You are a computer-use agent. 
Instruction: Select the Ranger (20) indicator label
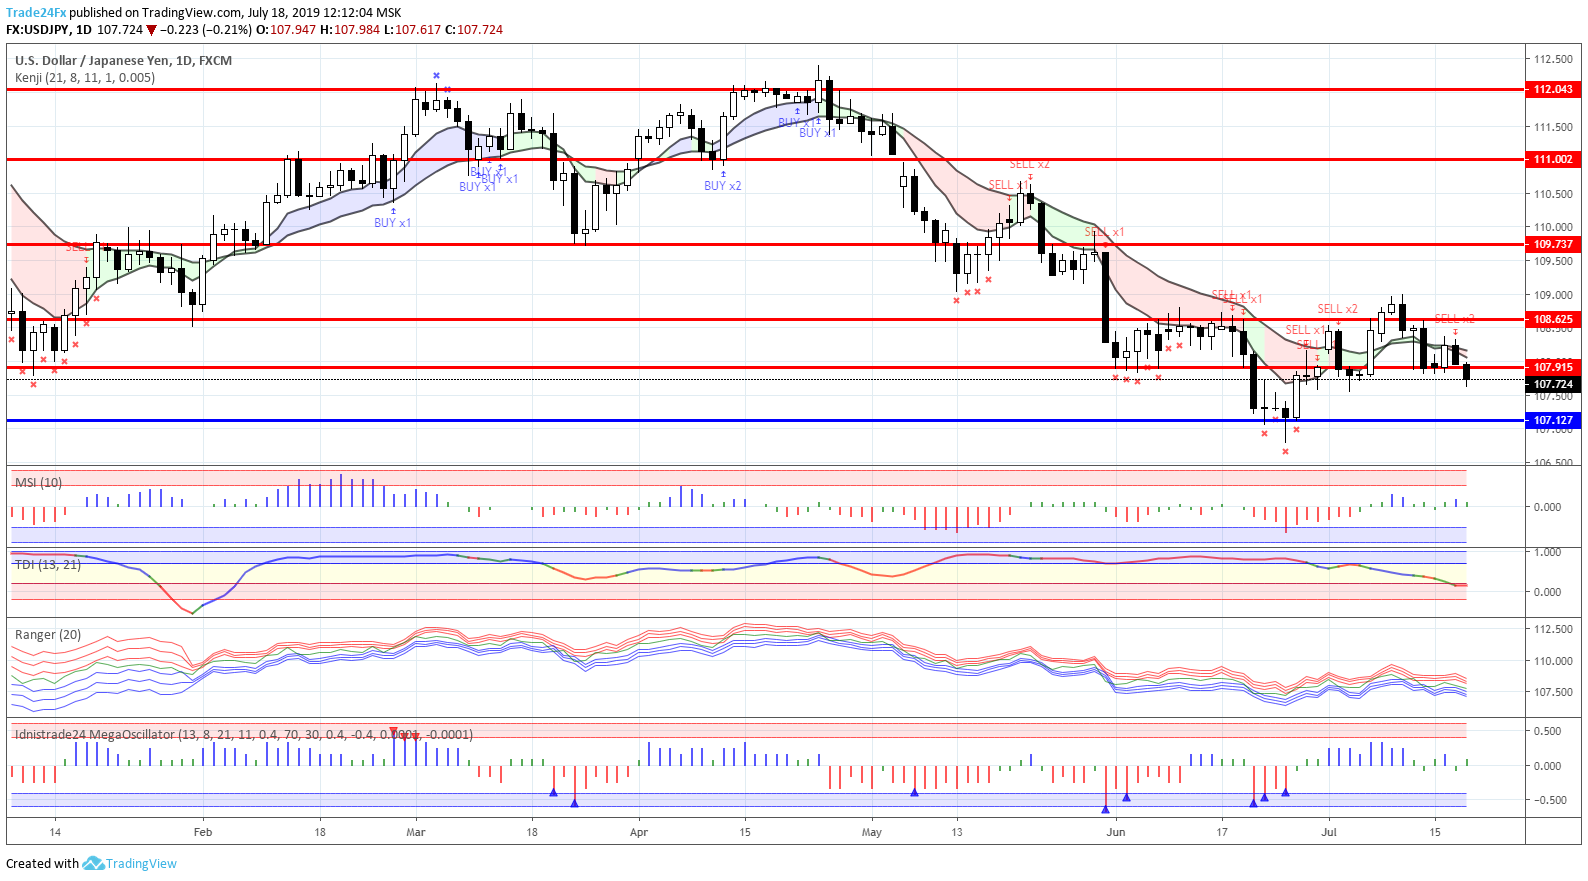click(x=48, y=634)
